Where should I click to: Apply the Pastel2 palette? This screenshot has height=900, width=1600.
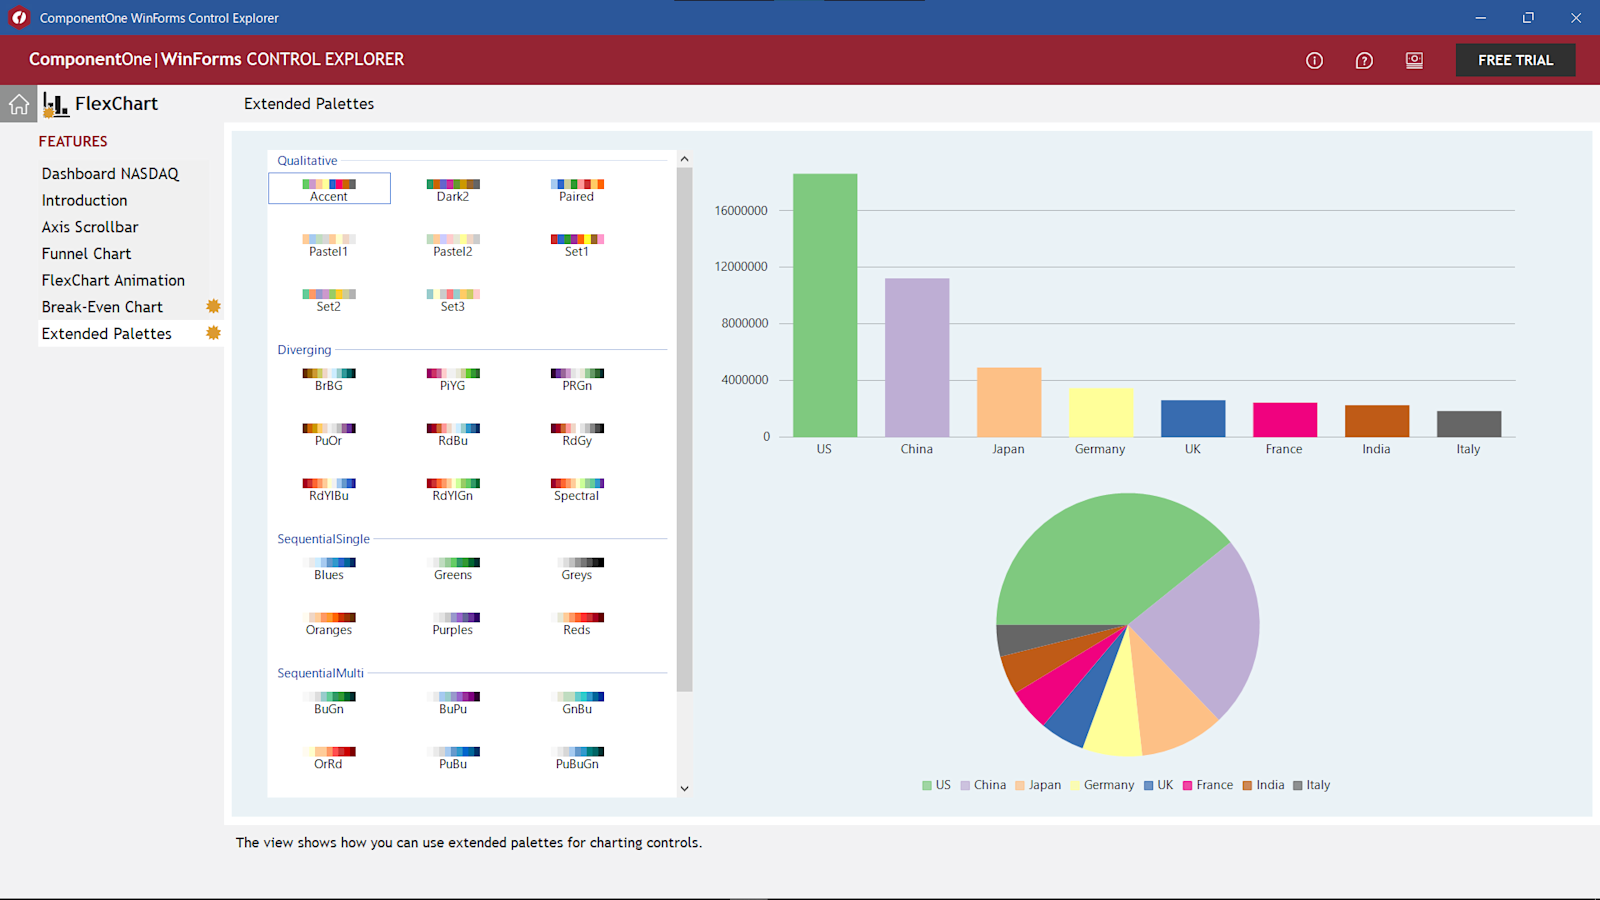[453, 244]
